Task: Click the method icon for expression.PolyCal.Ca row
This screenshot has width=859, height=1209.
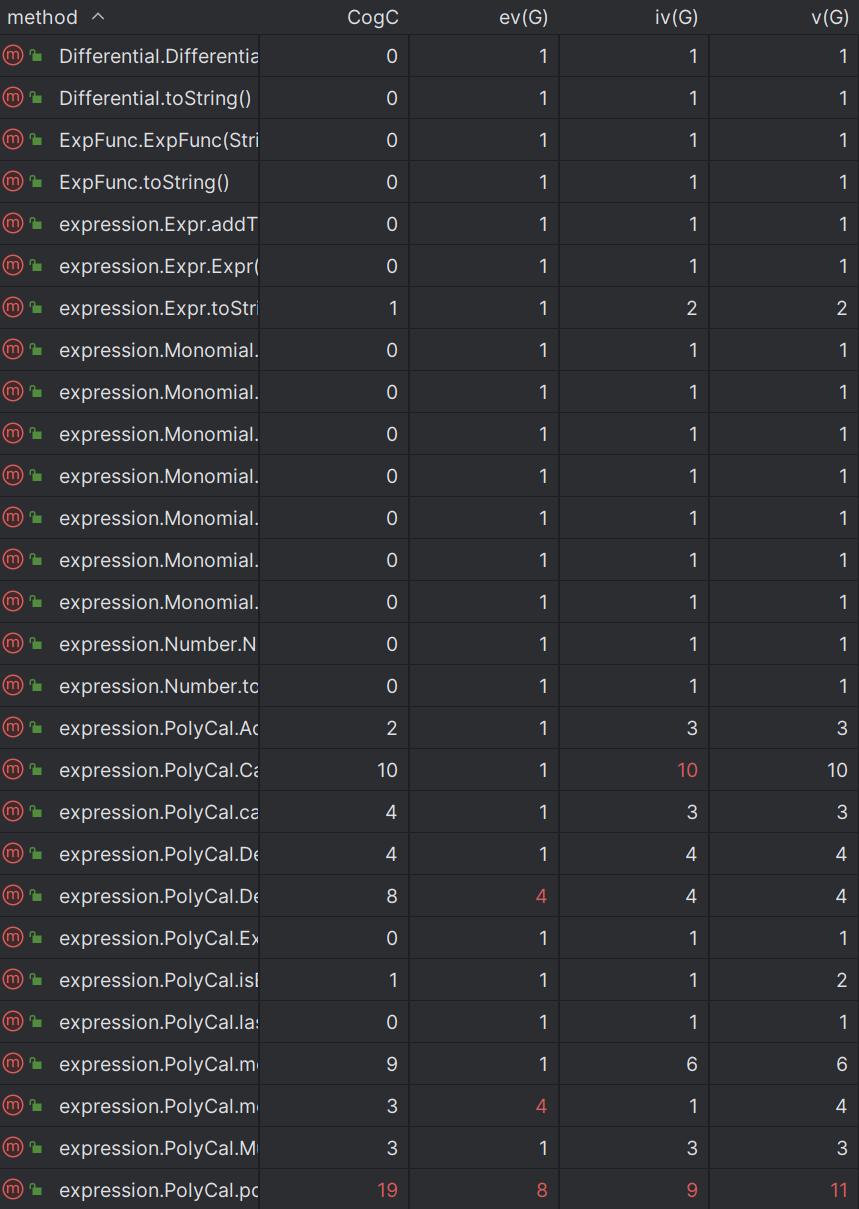Action: coord(13,770)
